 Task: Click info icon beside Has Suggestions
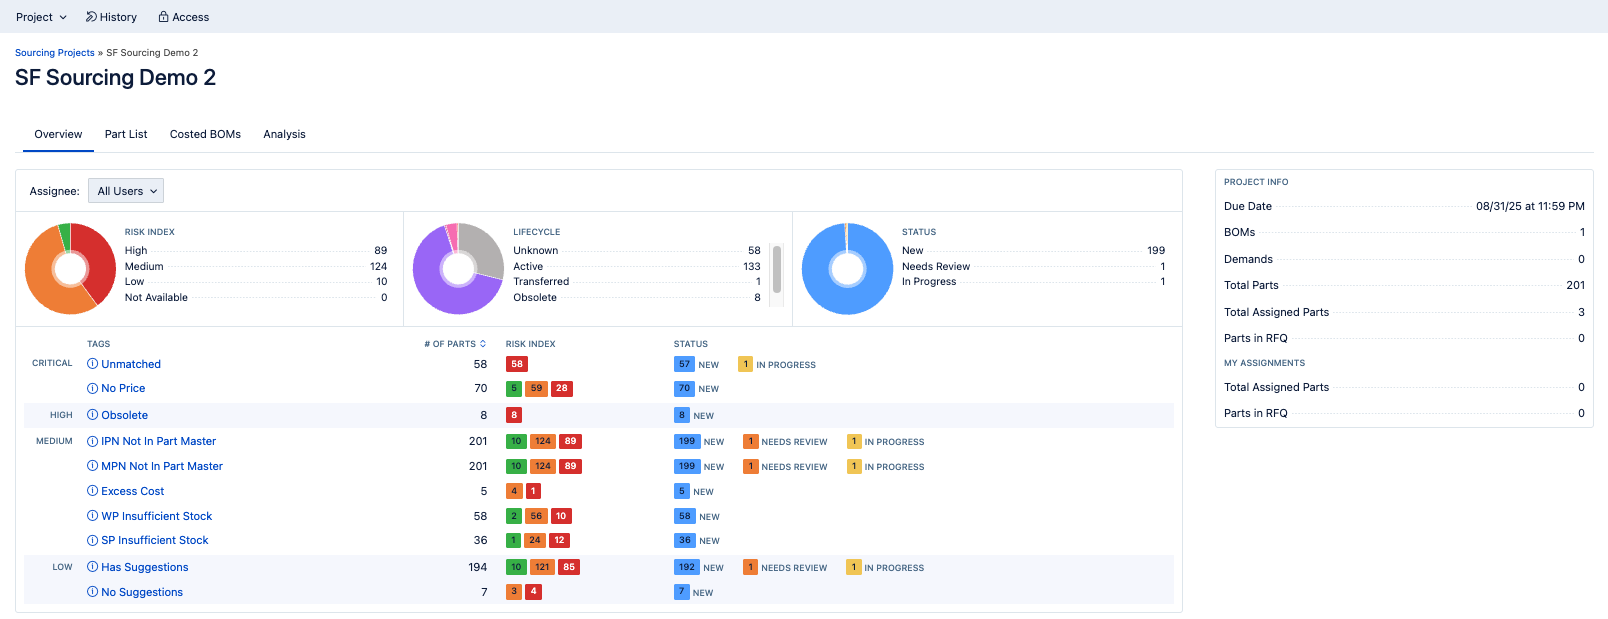coord(92,567)
